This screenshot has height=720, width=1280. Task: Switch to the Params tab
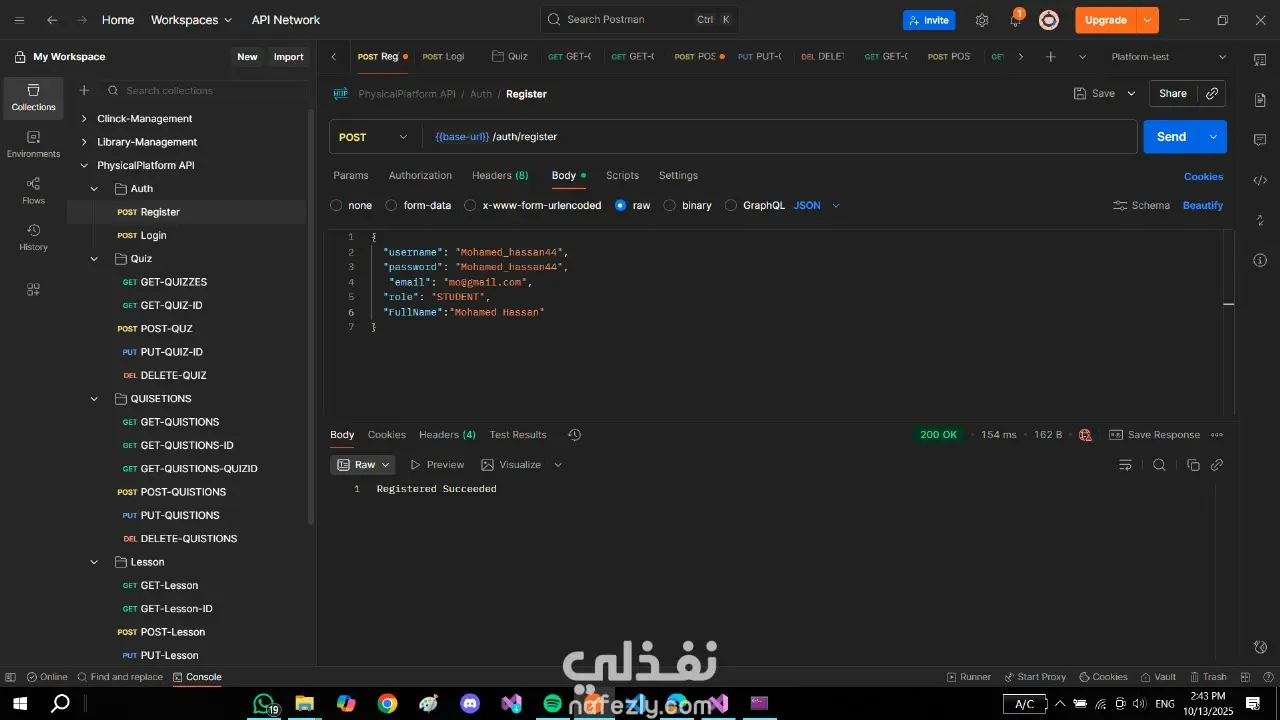click(x=351, y=175)
